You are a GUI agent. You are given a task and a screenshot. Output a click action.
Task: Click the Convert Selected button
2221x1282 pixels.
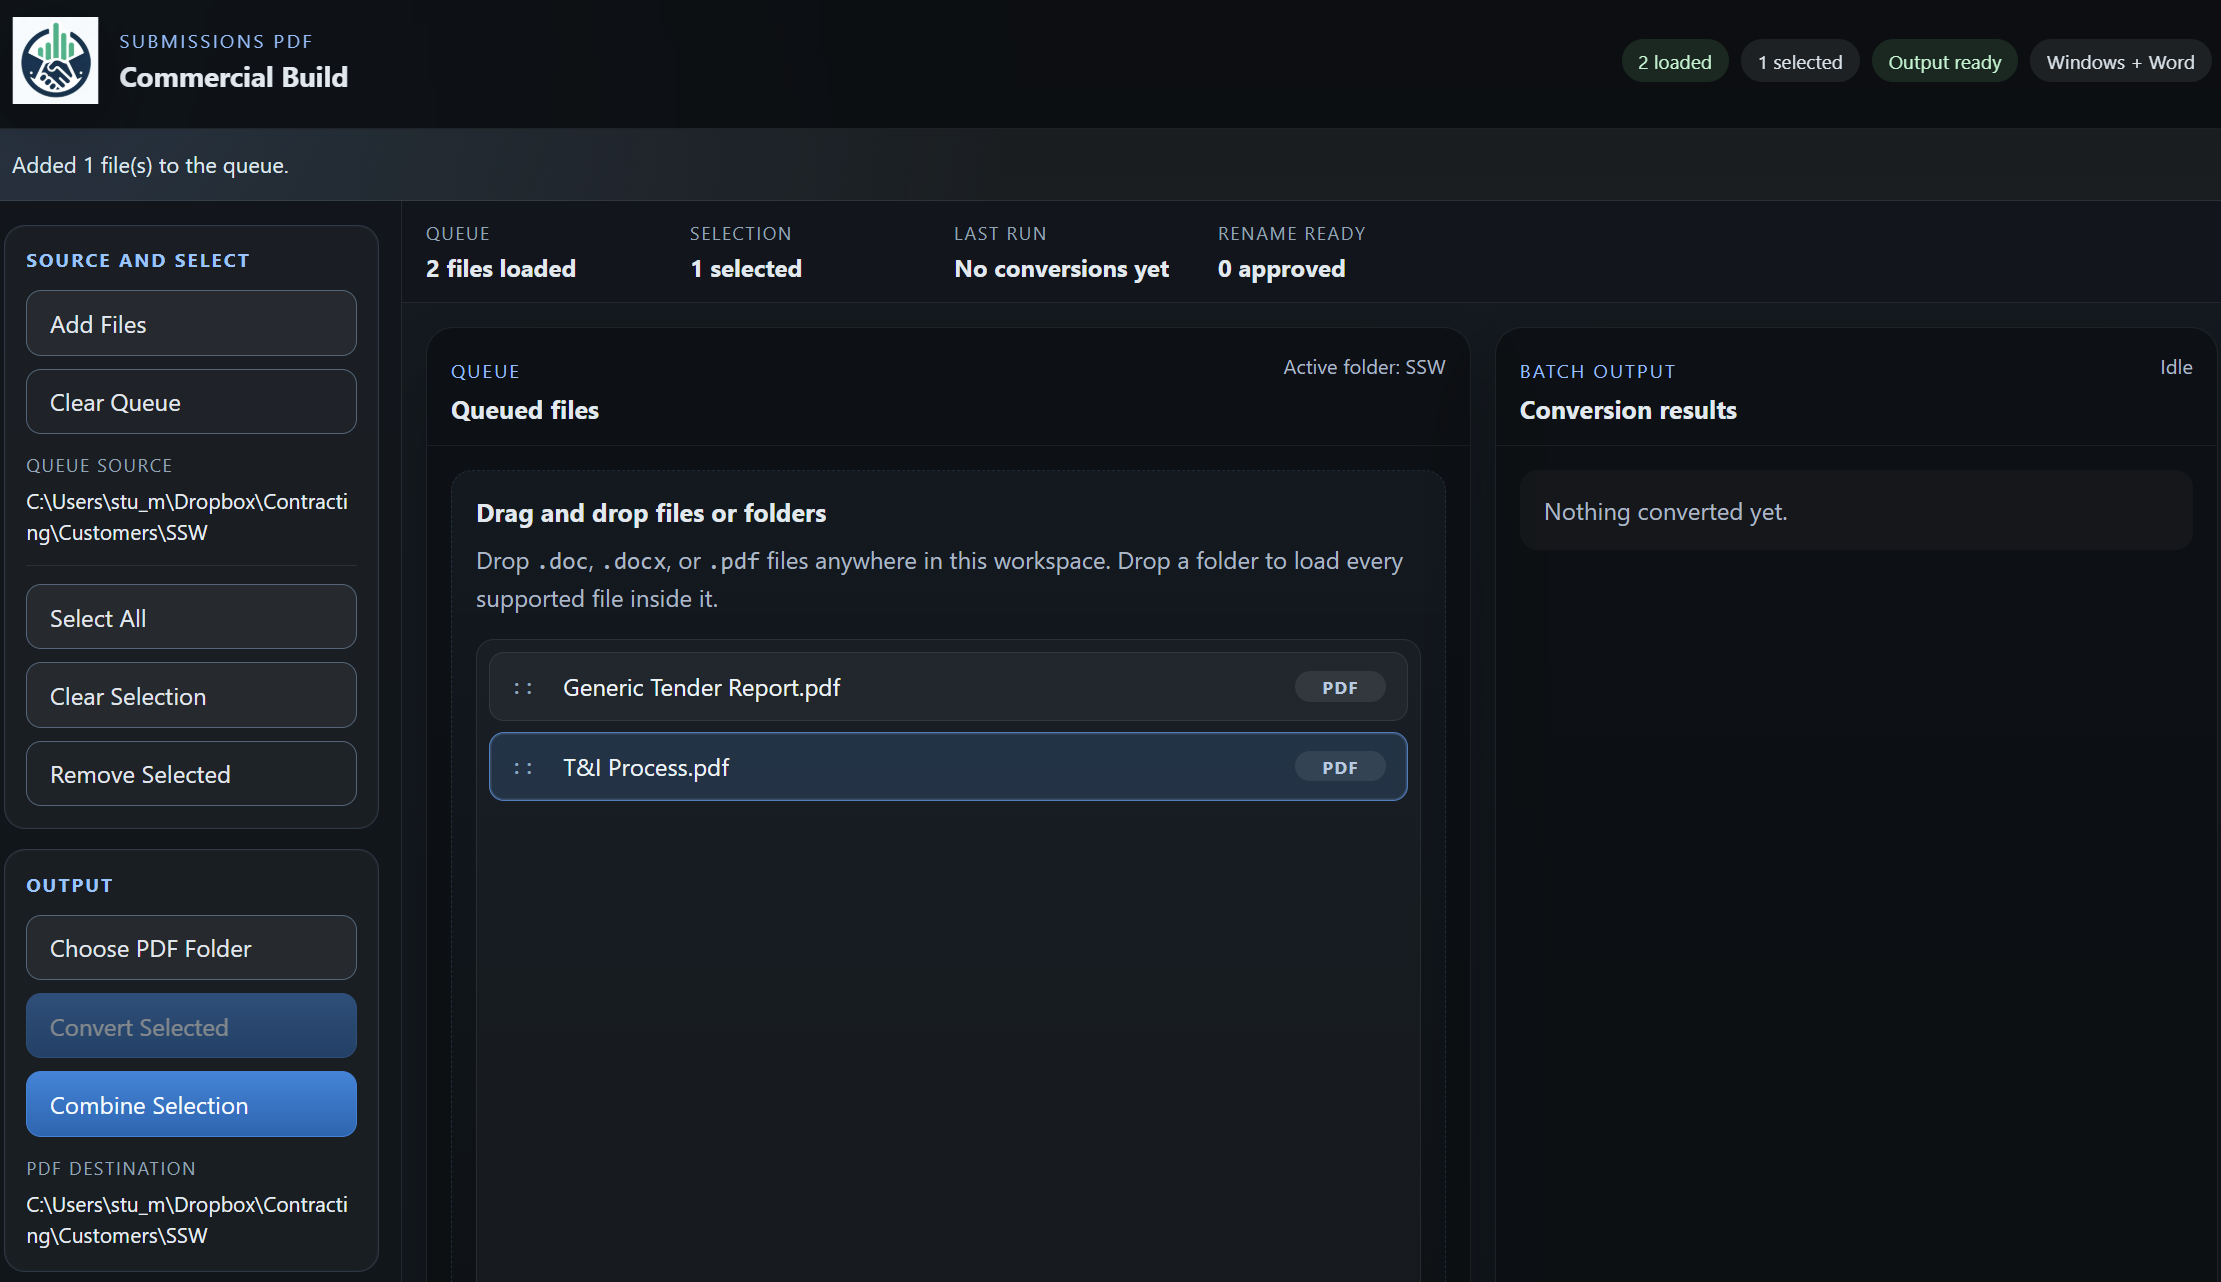[x=191, y=1026]
